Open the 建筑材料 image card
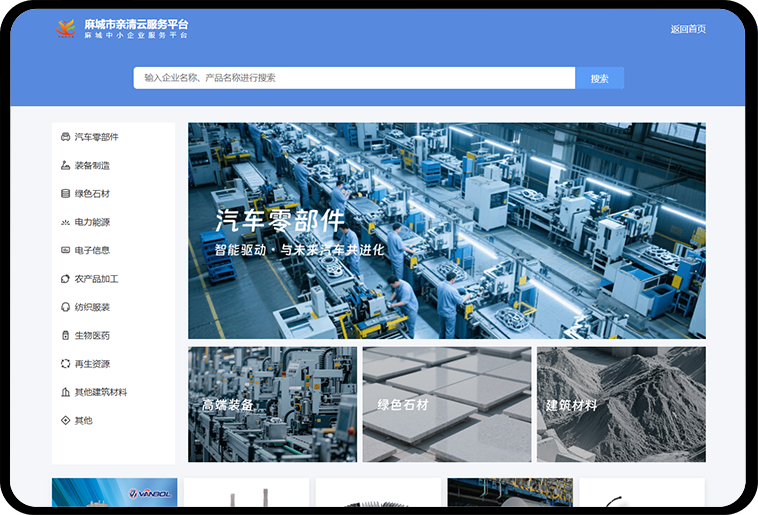The image size is (758, 515). tap(620, 405)
